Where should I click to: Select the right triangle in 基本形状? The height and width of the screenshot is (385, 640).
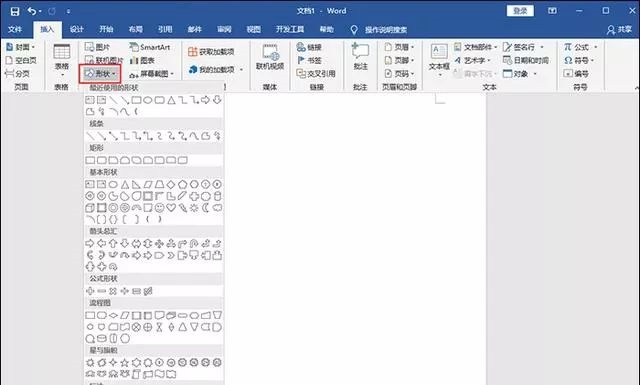point(136,185)
